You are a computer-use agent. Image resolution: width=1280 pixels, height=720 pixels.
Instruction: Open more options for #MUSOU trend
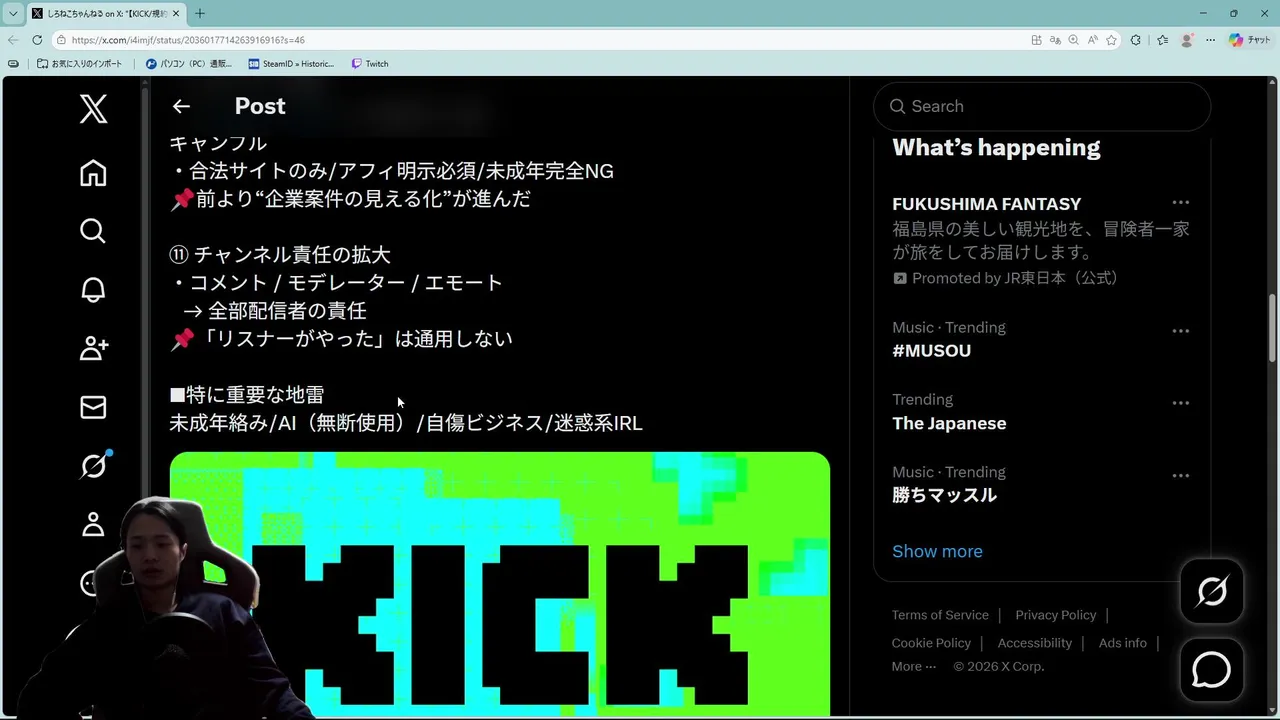coord(1181,331)
